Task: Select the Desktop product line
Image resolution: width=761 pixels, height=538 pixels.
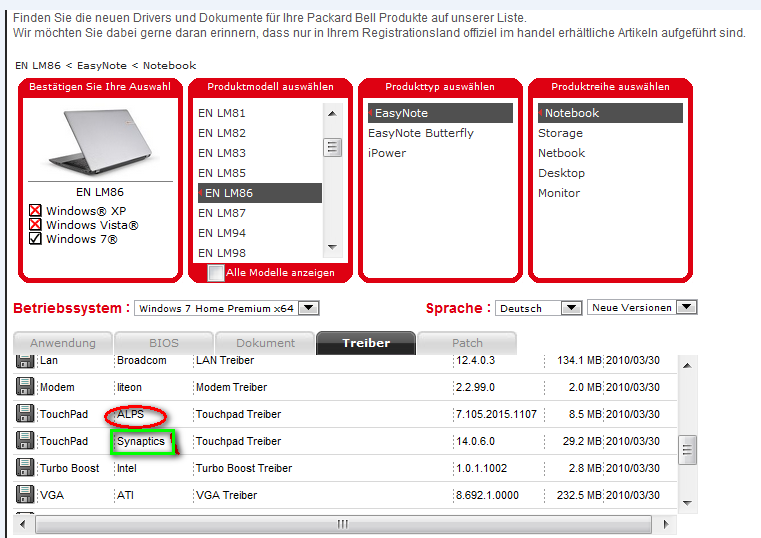Action: pyautogui.click(x=562, y=173)
